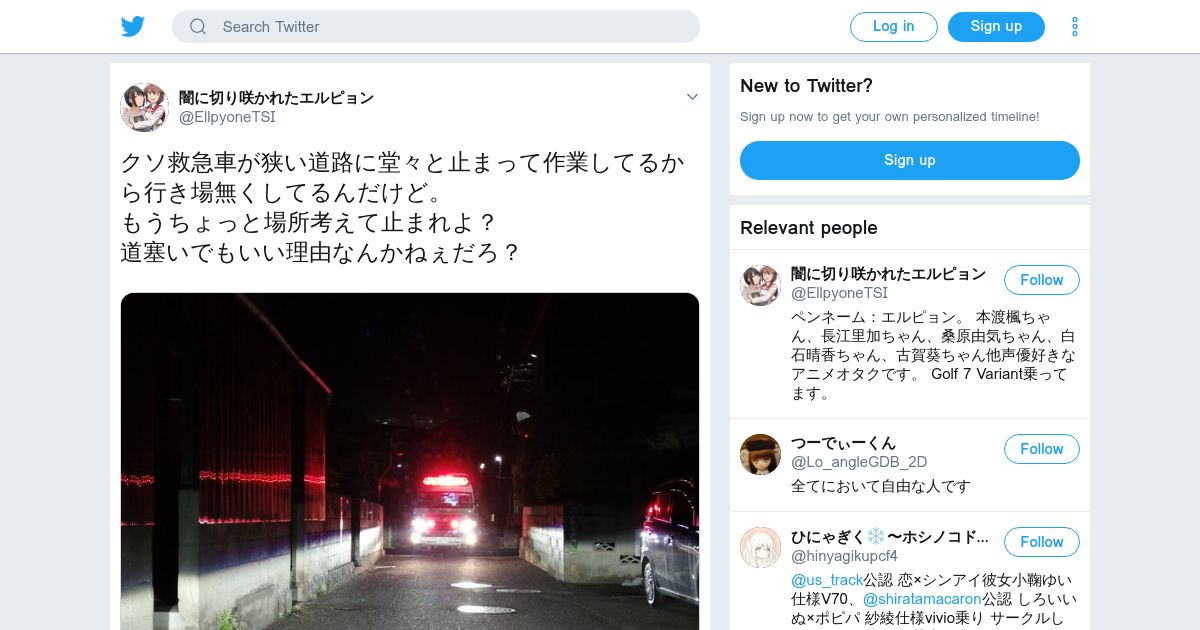Viewport: 1200px width, 630px height.
Task: Focus the Search Twitter field
Action: point(436,27)
